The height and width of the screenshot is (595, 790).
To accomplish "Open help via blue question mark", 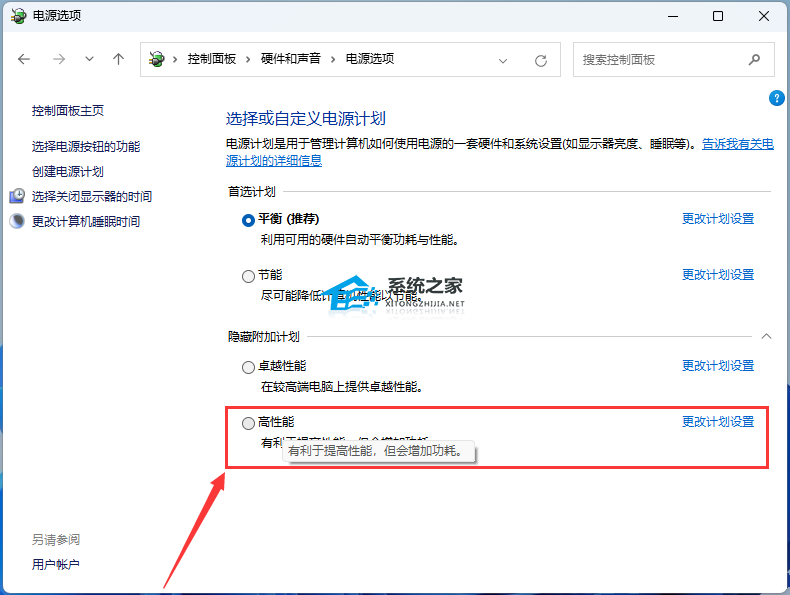I will point(776,98).
